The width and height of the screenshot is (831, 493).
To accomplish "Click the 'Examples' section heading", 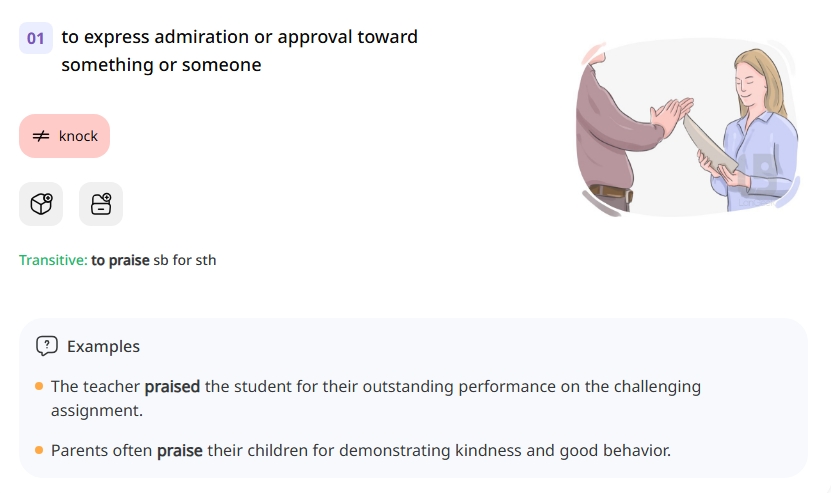I will pos(103,346).
